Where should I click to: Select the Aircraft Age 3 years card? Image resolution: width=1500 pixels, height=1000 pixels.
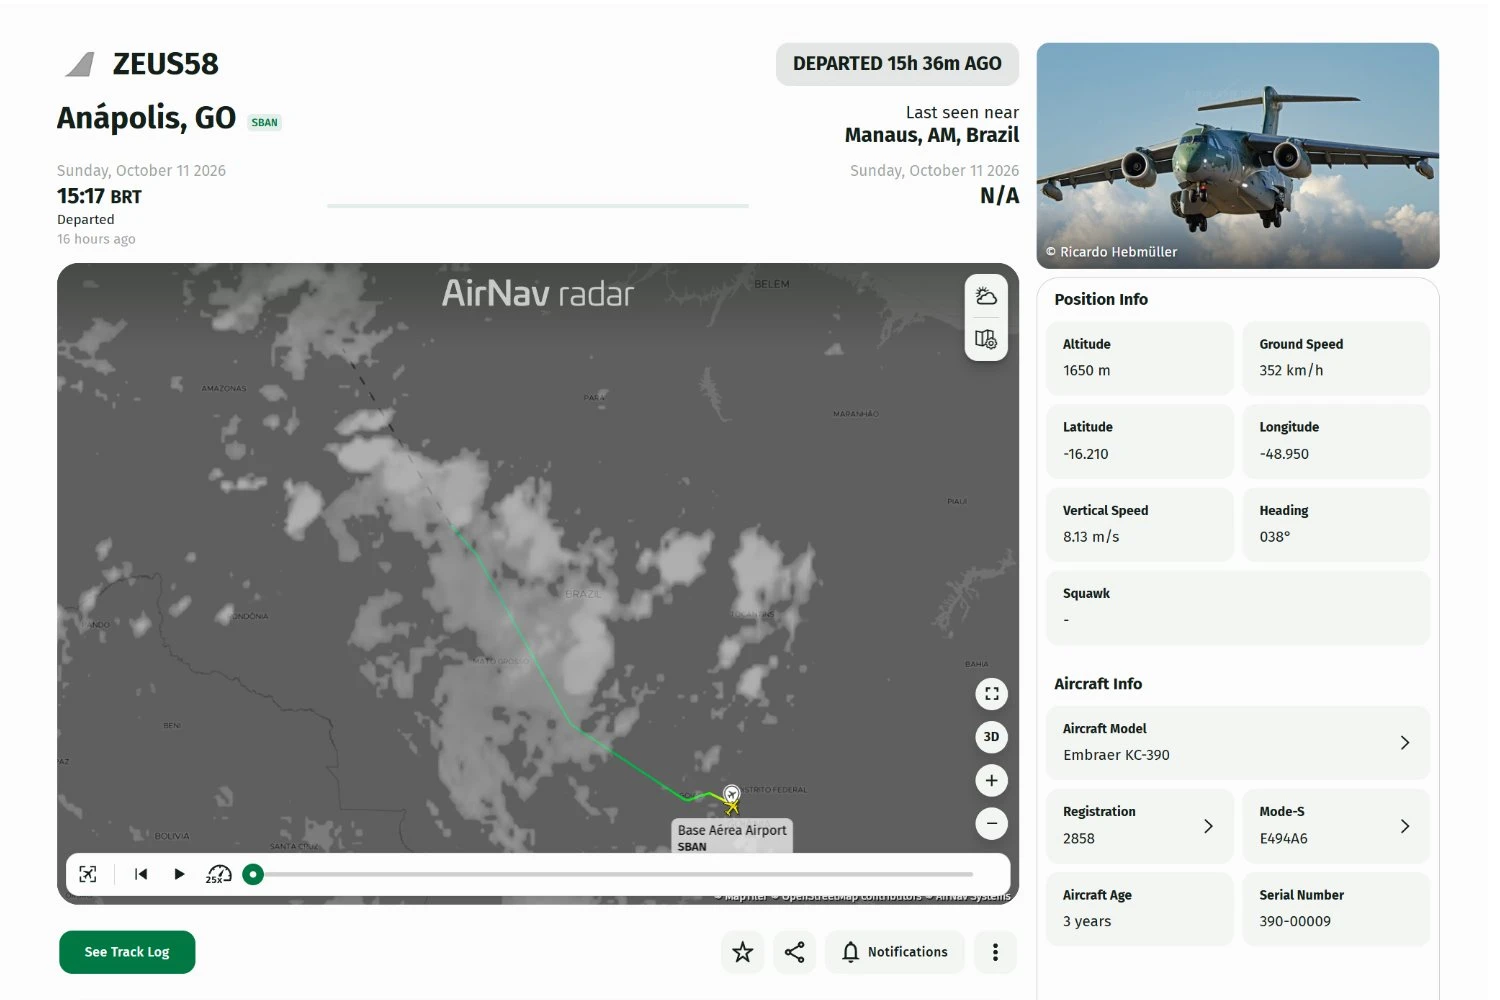coord(1139,909)
